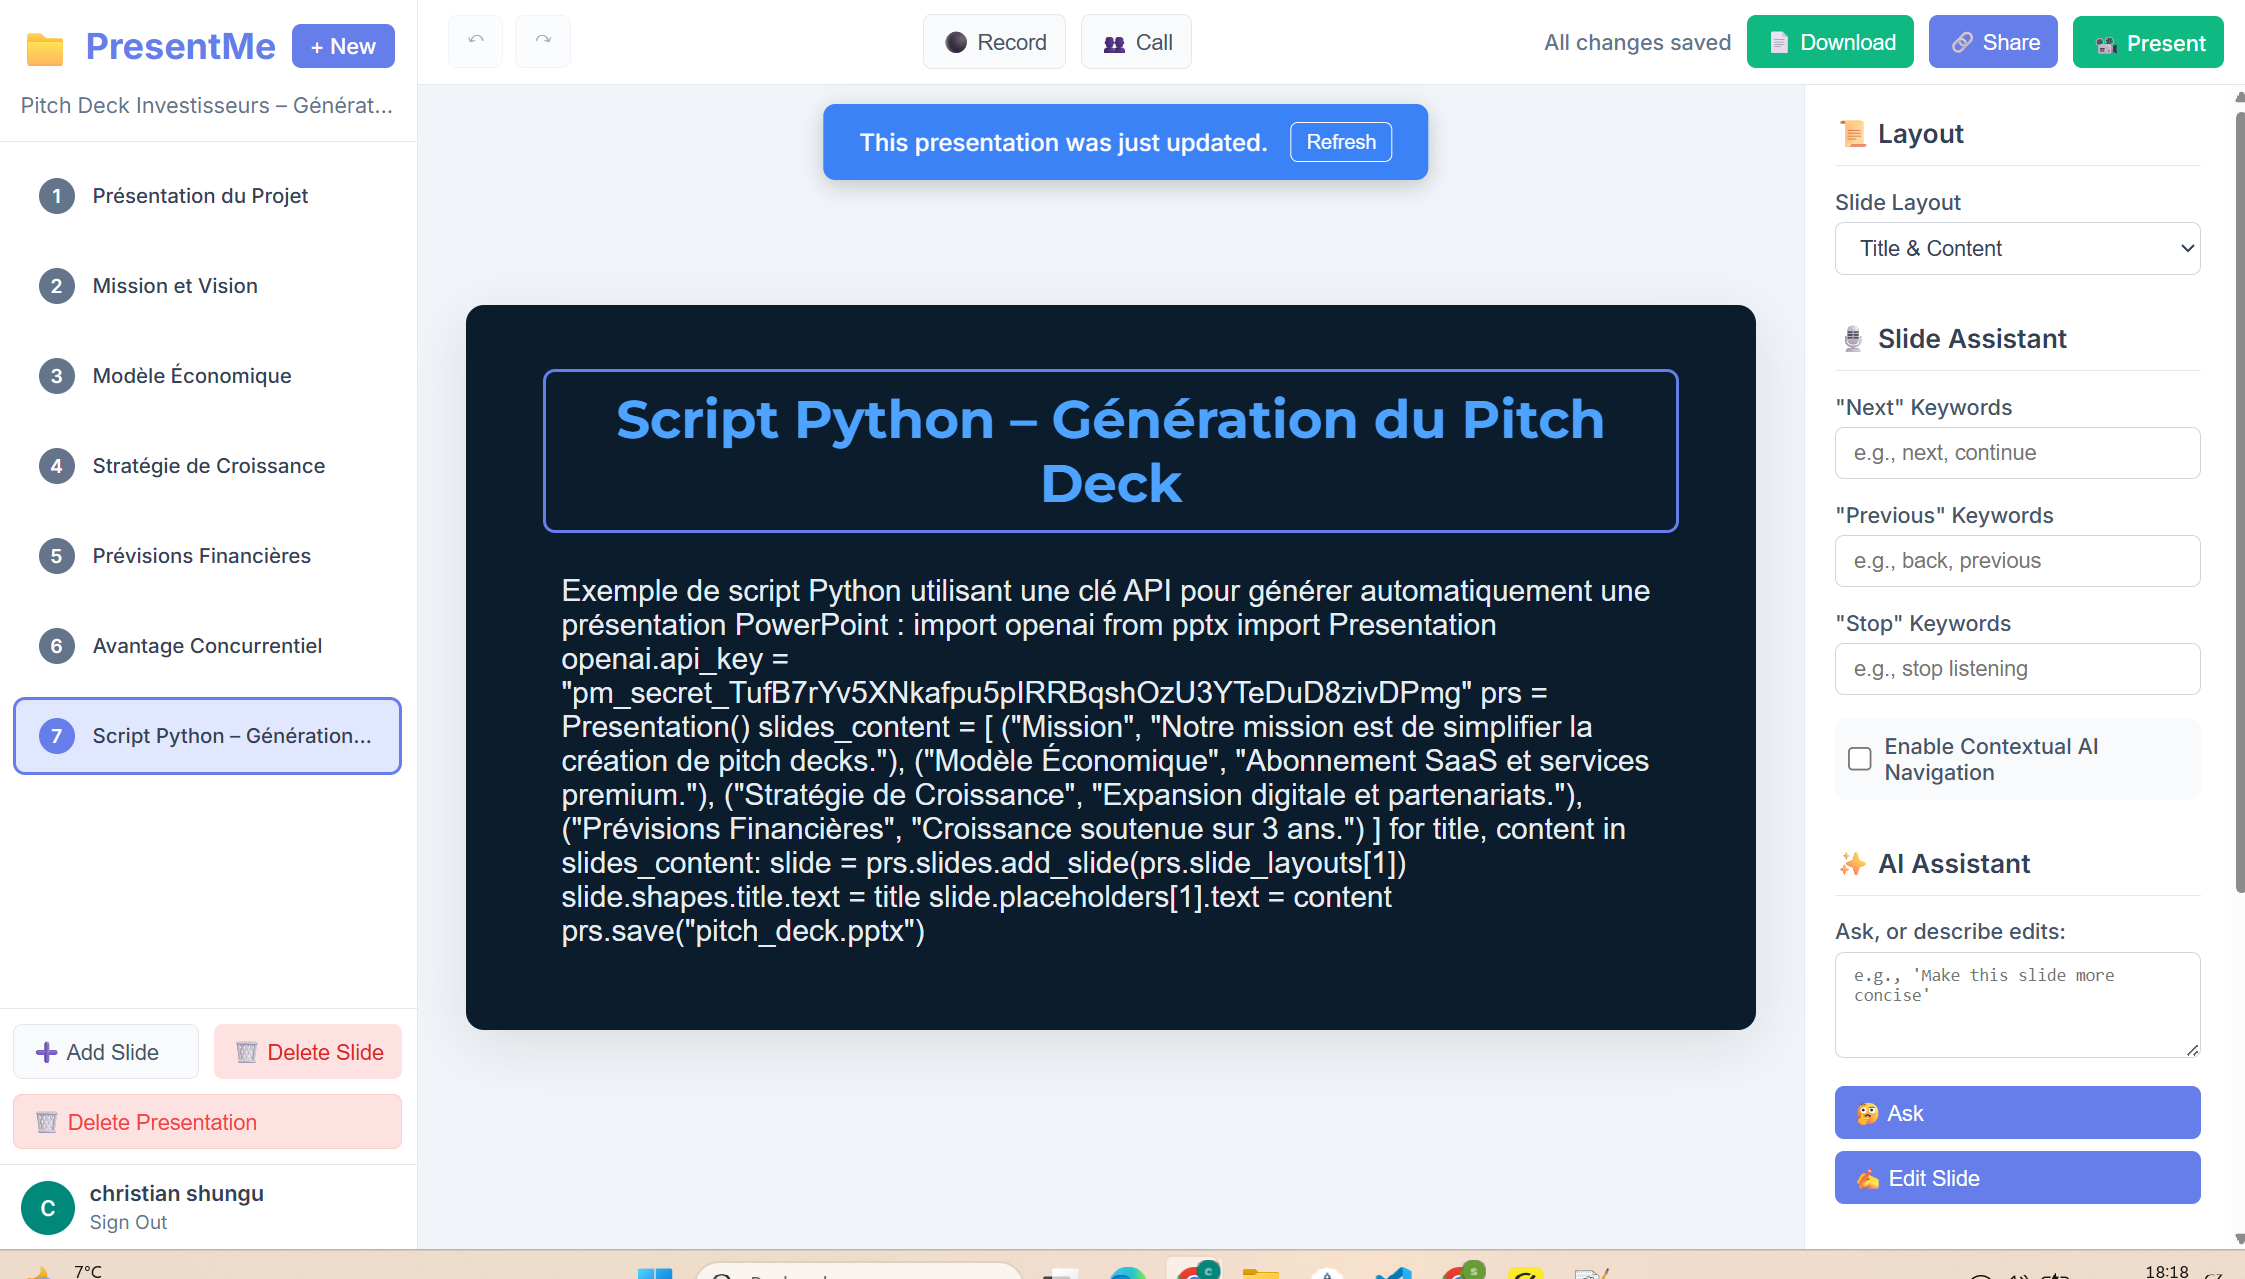Open the Call feature
This screenshot has height=1279, width=2245.
click(1136, 42)
